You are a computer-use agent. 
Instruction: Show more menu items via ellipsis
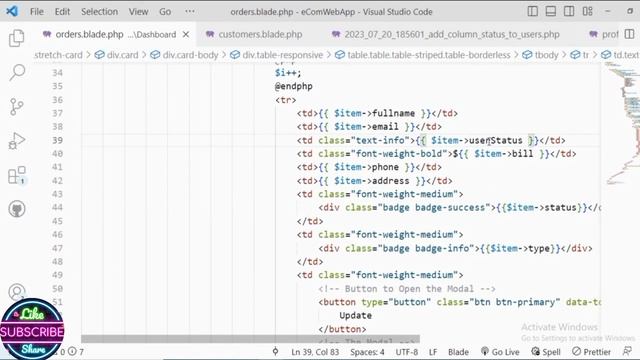190,11
